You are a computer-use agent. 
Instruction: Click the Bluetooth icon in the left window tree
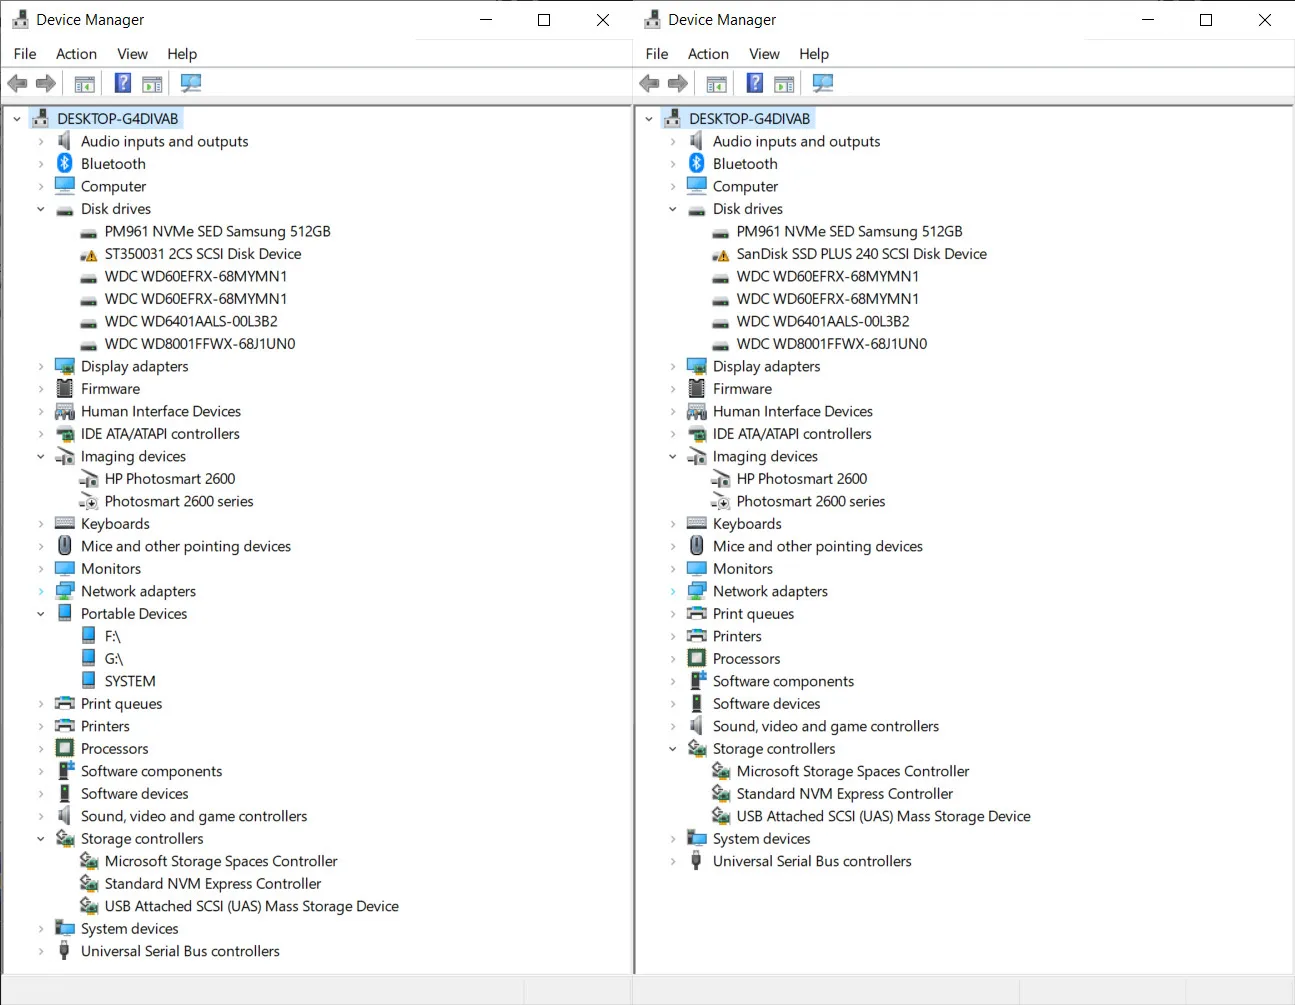65,163
